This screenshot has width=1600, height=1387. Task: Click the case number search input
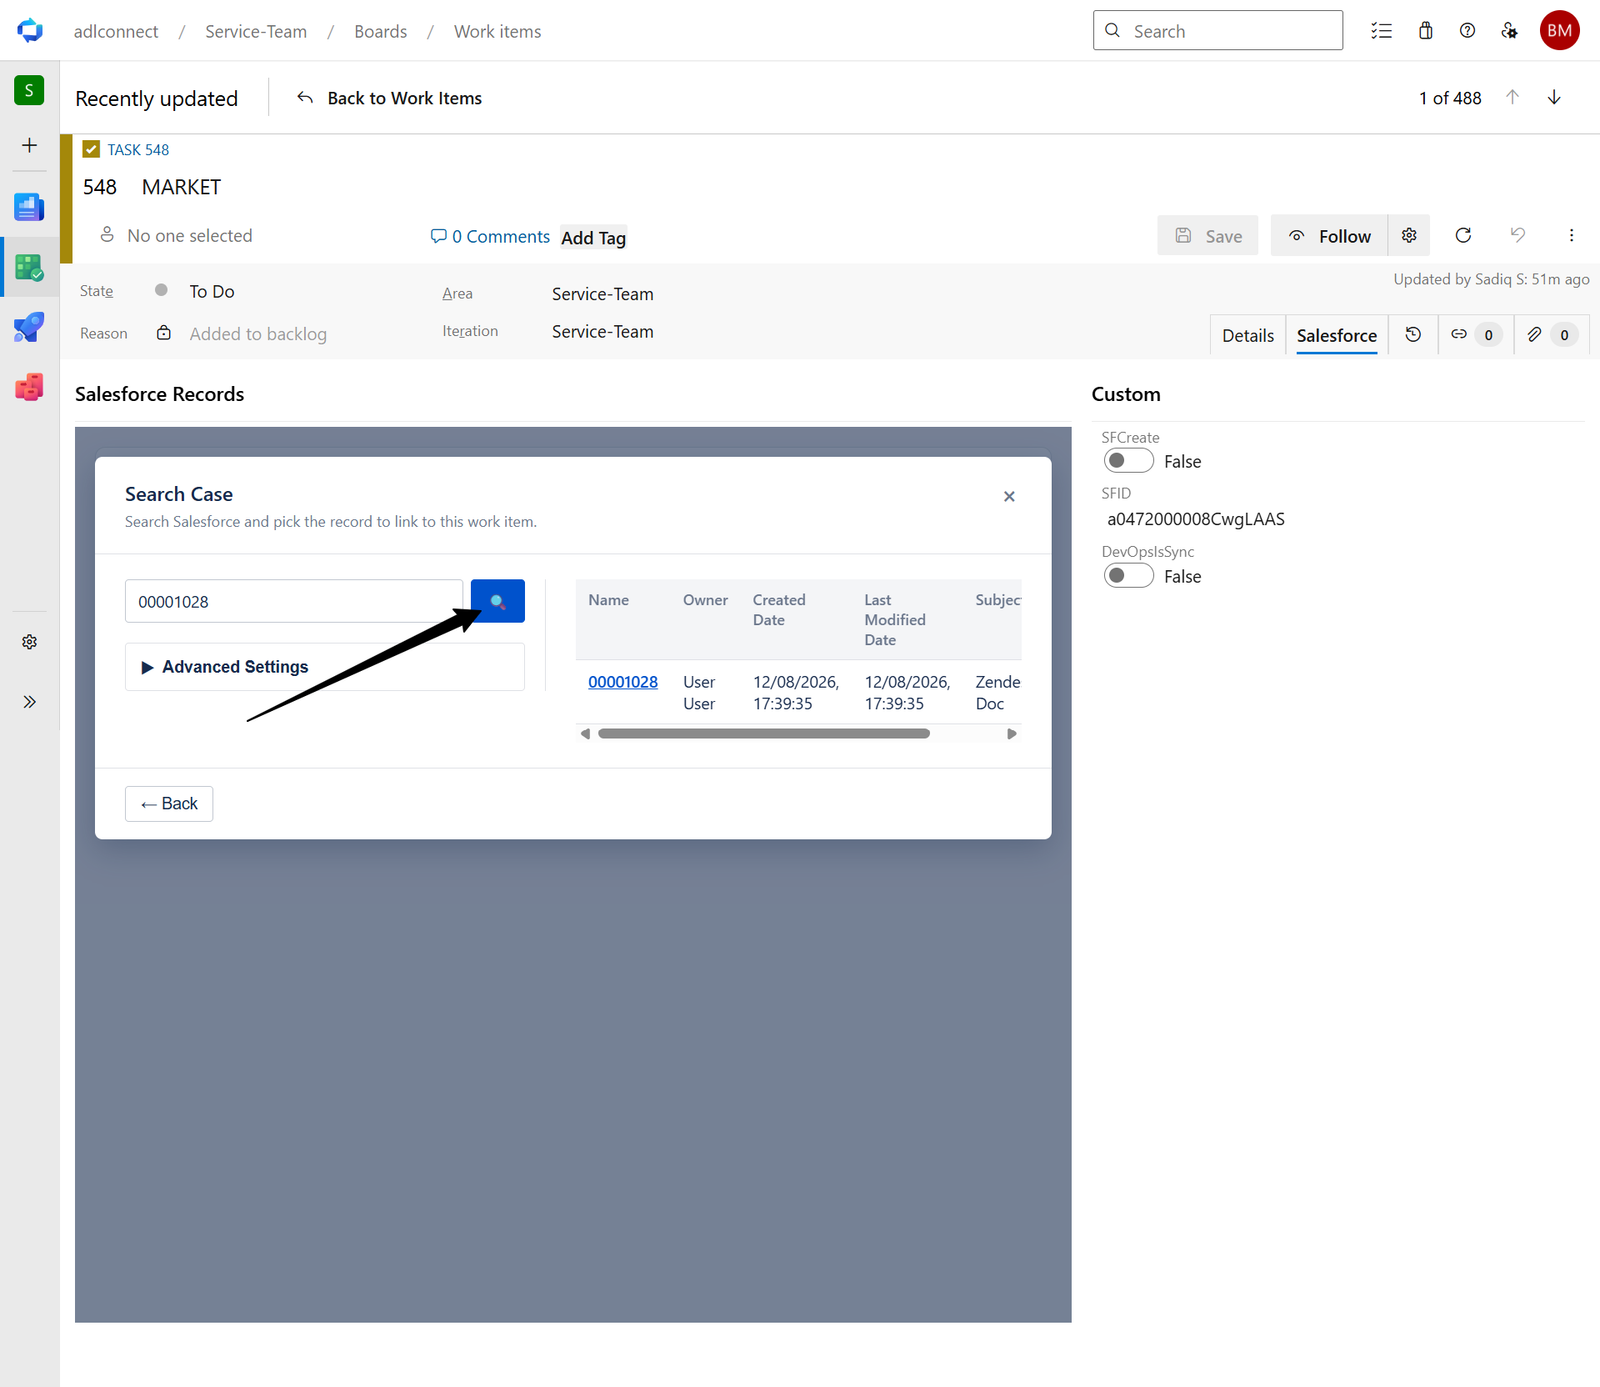click(294, 601)
